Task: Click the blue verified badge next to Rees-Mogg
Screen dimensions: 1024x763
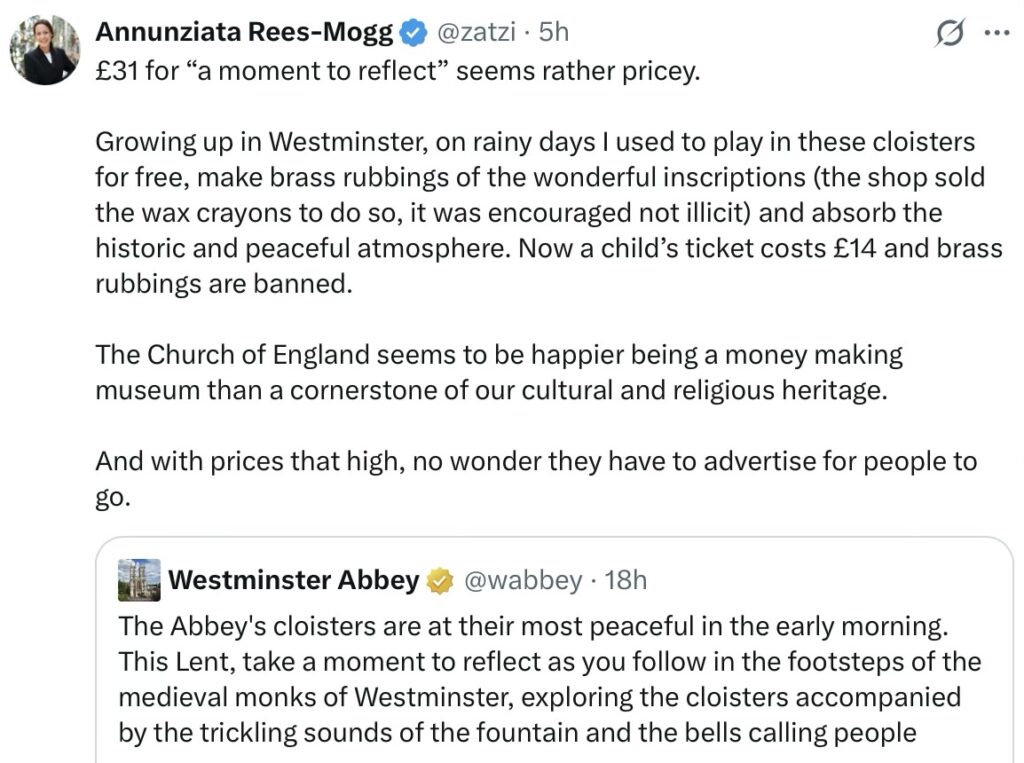Action: point(411,34)
